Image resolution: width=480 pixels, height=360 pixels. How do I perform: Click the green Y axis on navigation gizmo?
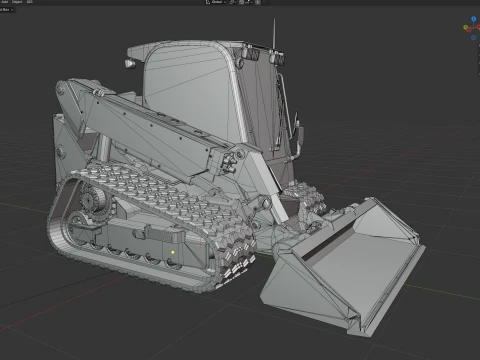point(465,27)
